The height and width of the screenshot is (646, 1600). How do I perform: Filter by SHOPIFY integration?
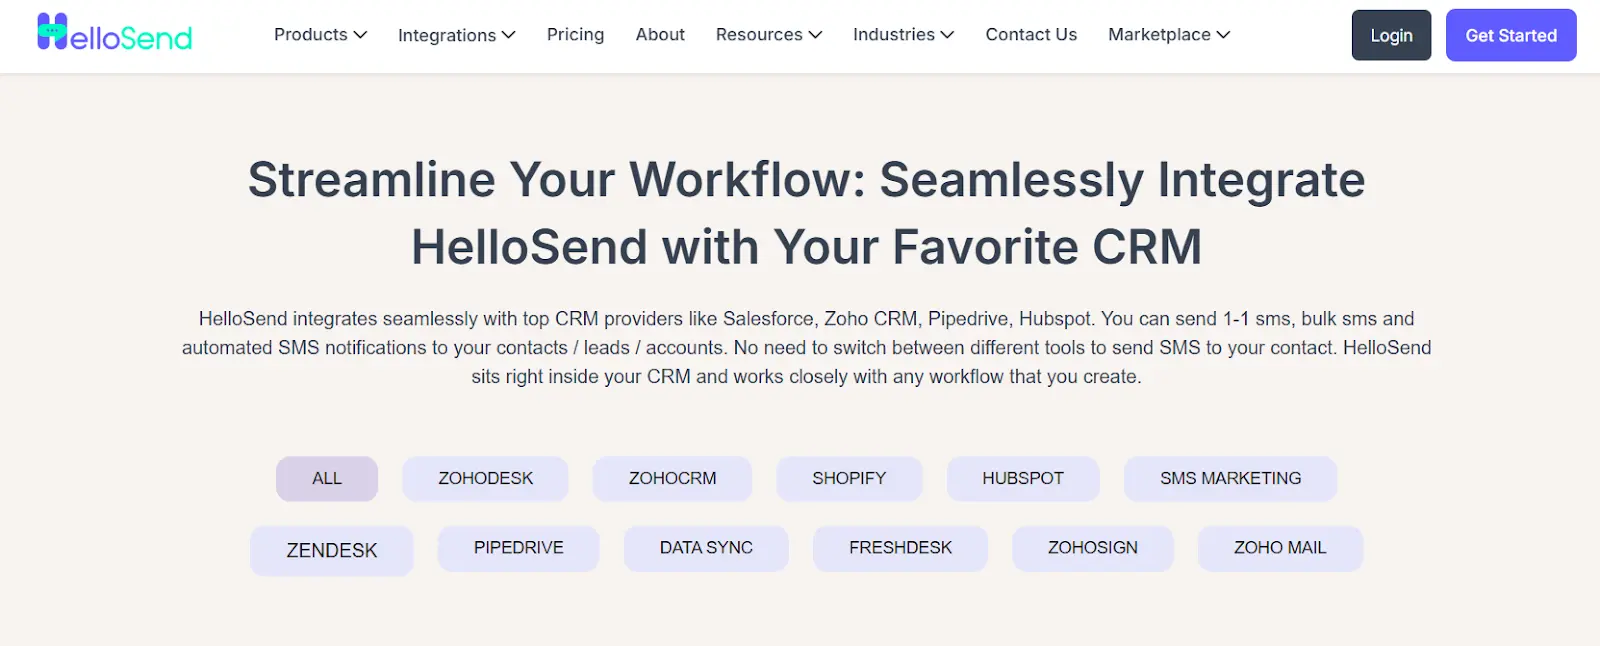coord(849,478)
